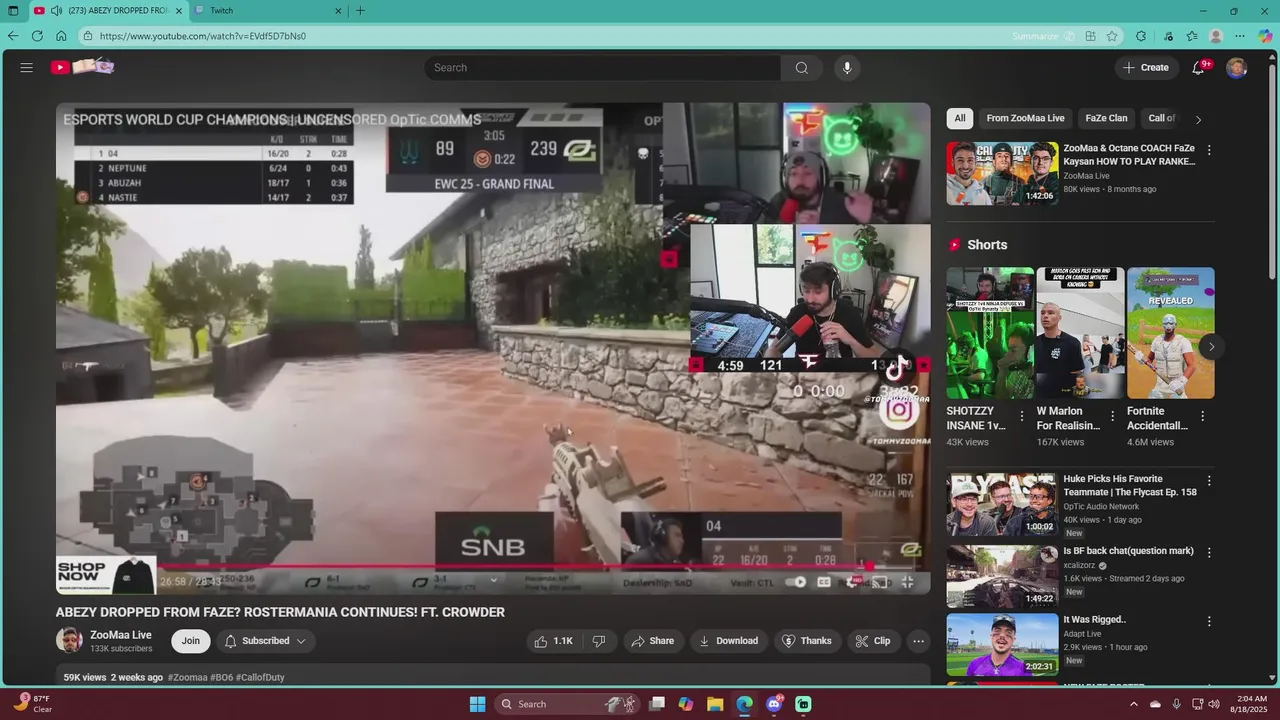
Task: Toggle the video autoplay switch
Action: click(x=796, y=582)
